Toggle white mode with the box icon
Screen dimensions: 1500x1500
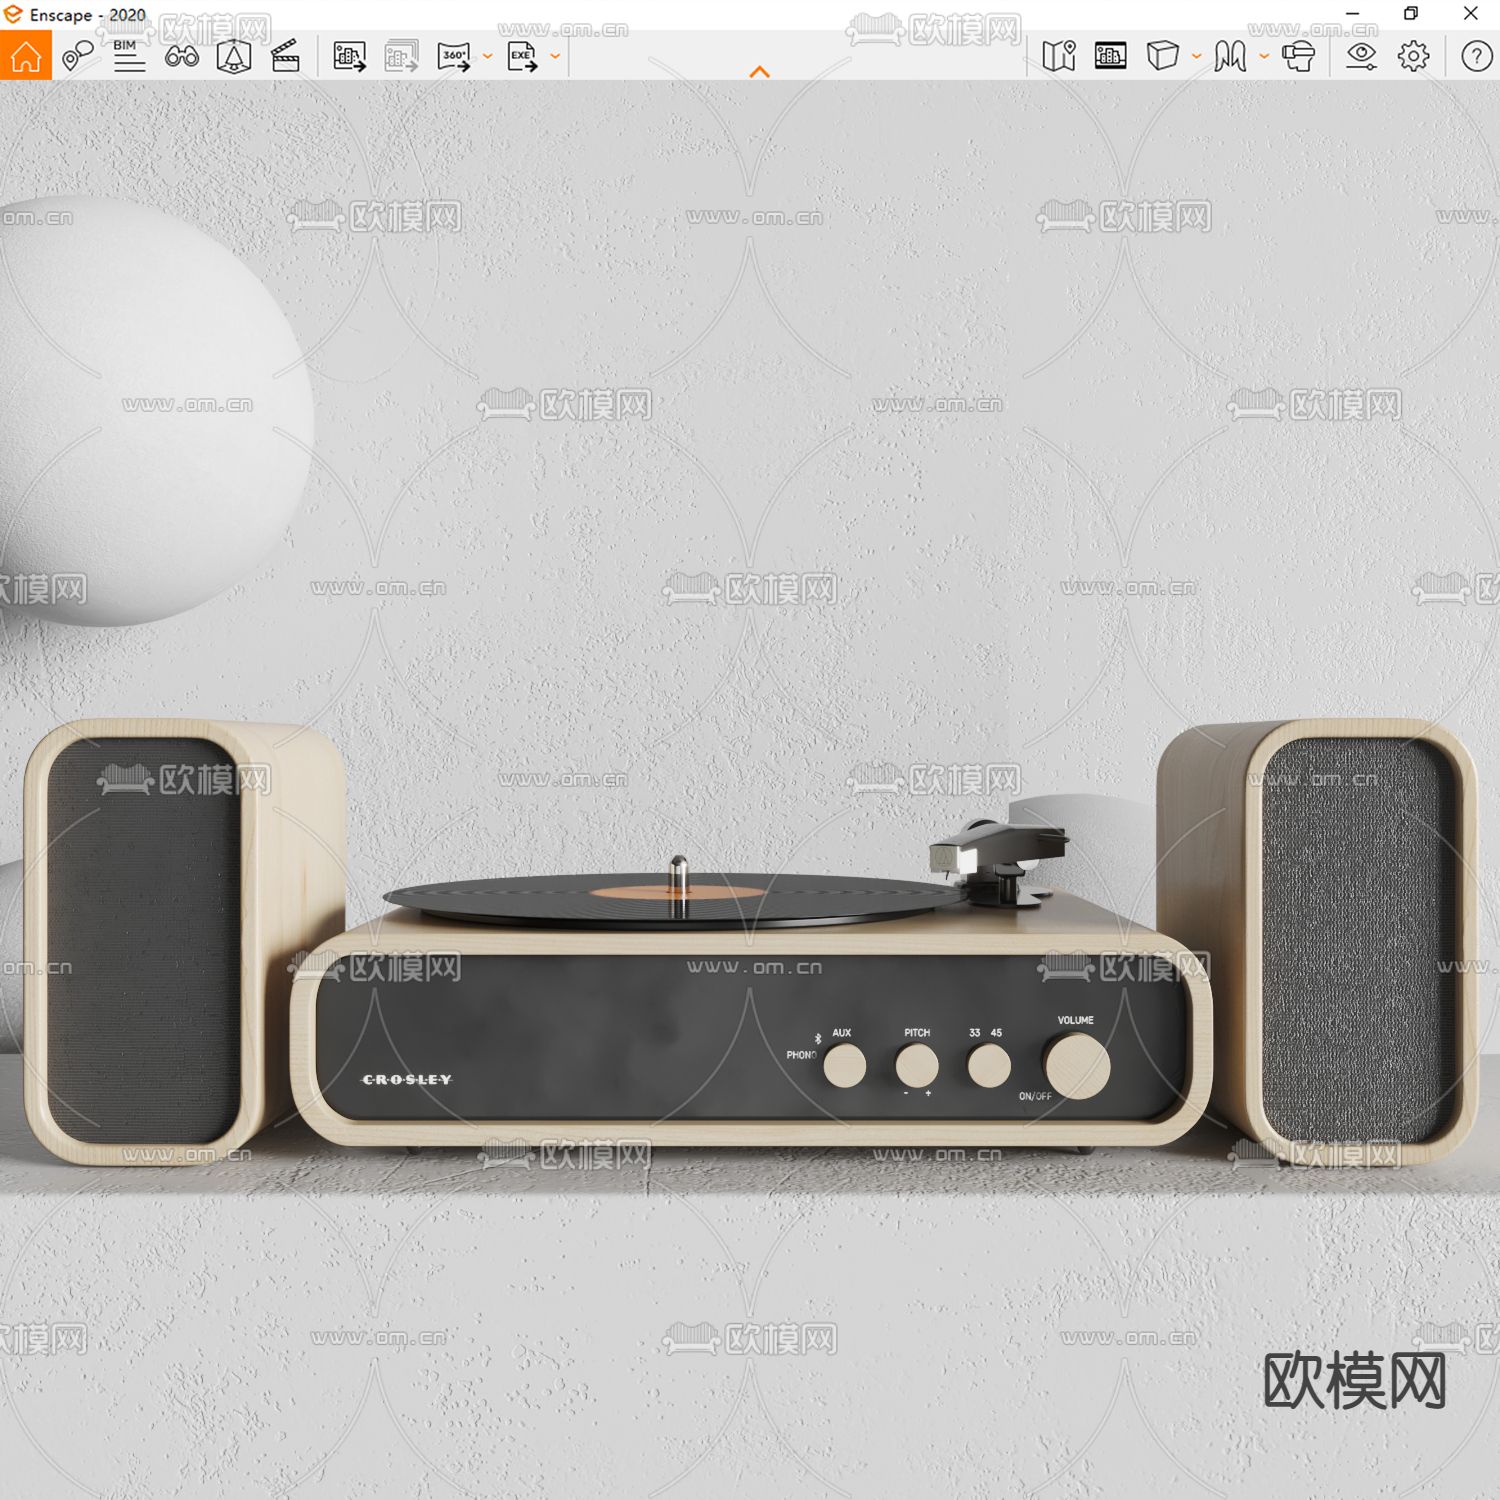pos(1163,57)
